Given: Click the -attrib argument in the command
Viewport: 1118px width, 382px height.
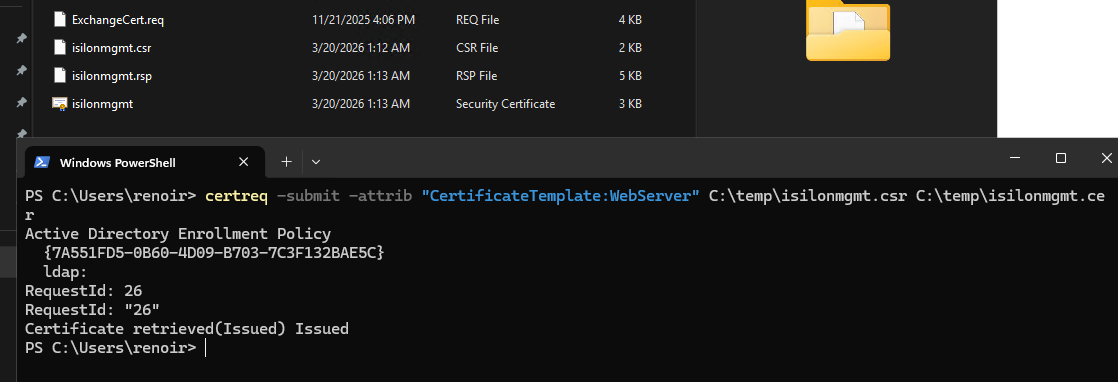Looking at the screenshot, I should pyautogui.click(x=381, y=197).
